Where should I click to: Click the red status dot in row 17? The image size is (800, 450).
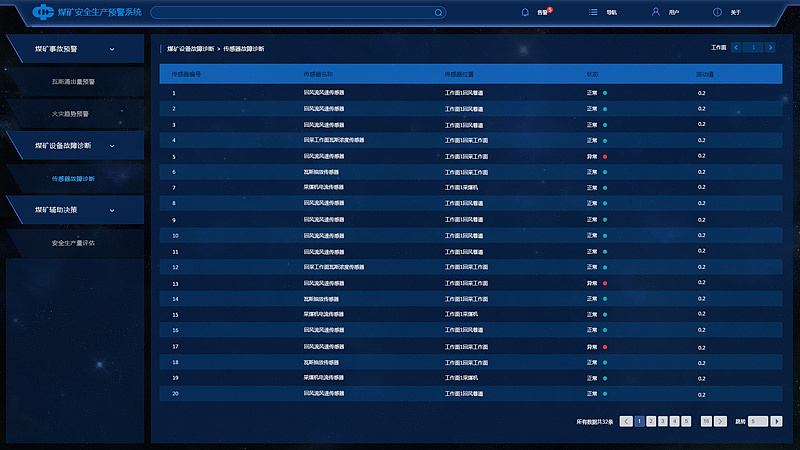[605, 347]
